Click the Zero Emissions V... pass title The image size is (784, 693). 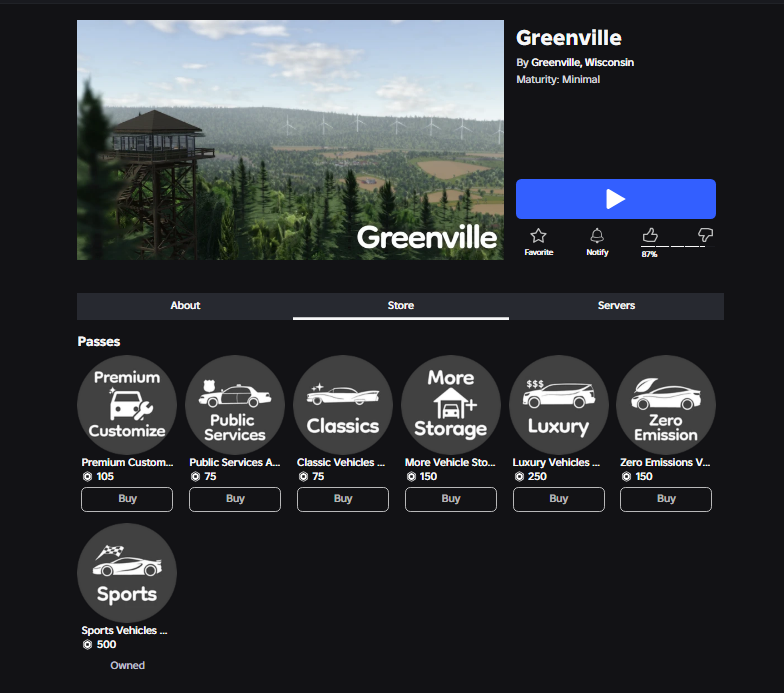pyautogui.click(x=665, y=462)
